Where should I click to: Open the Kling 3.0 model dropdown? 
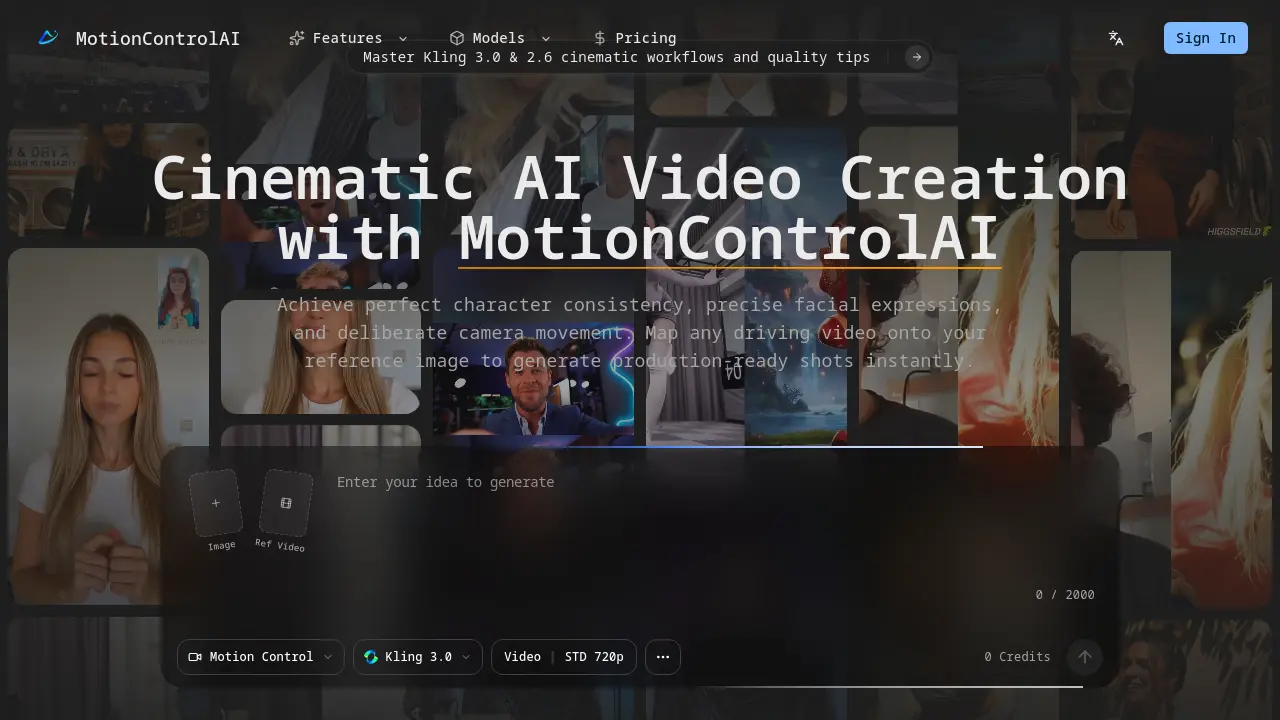tap(418, 657)
